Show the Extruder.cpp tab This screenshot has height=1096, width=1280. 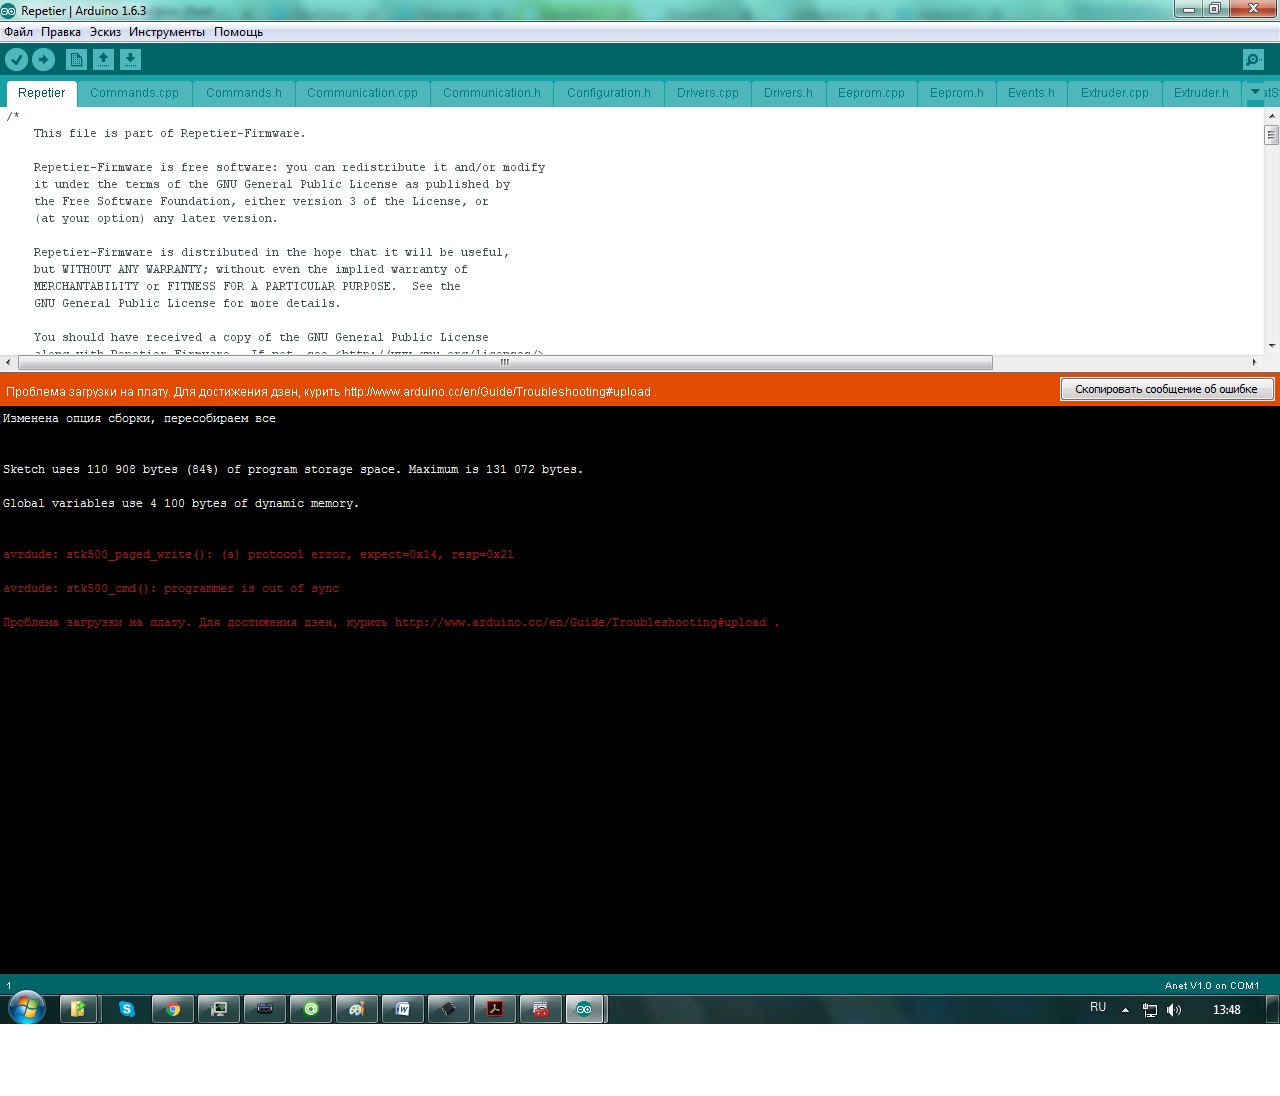click(x=1115, y=93)
